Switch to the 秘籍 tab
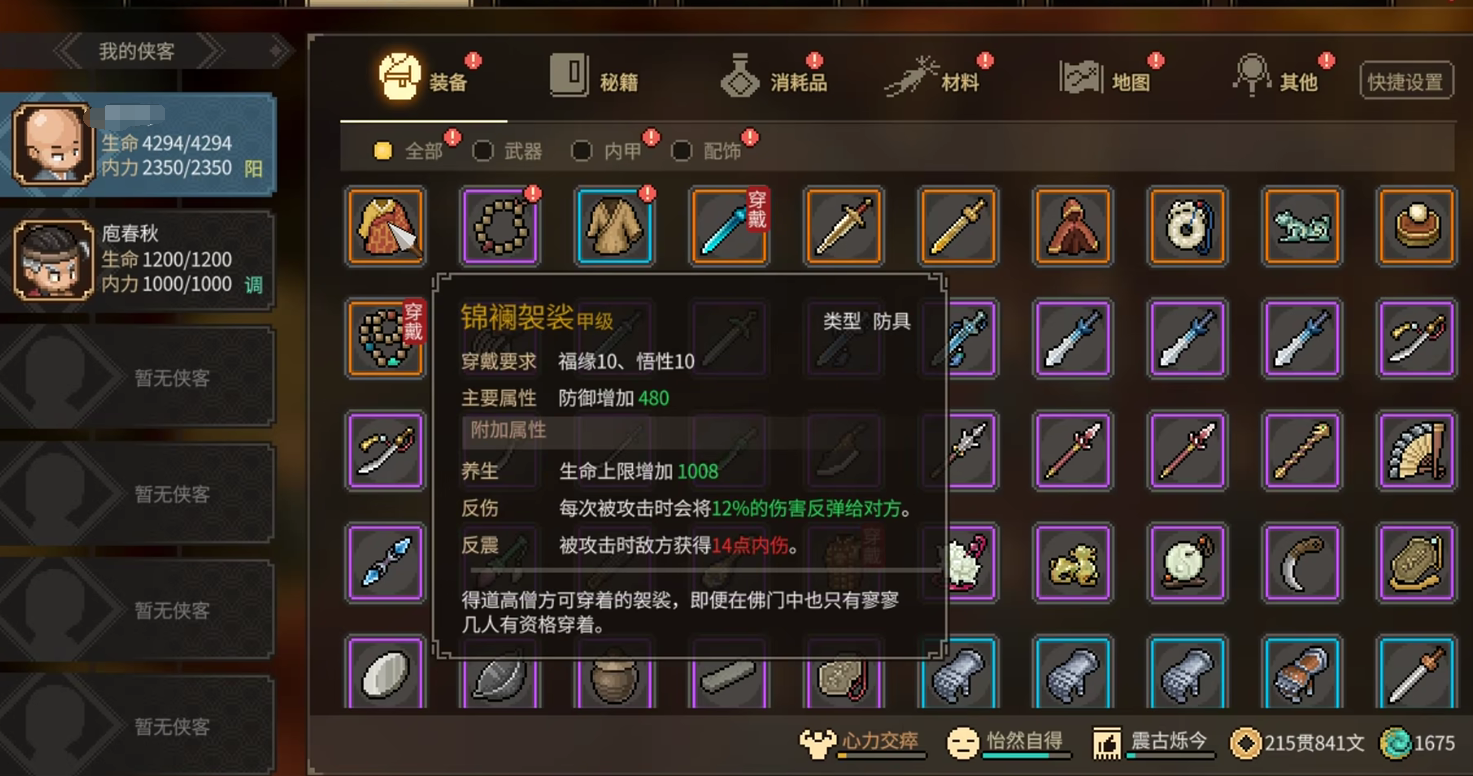 [594, 78]
